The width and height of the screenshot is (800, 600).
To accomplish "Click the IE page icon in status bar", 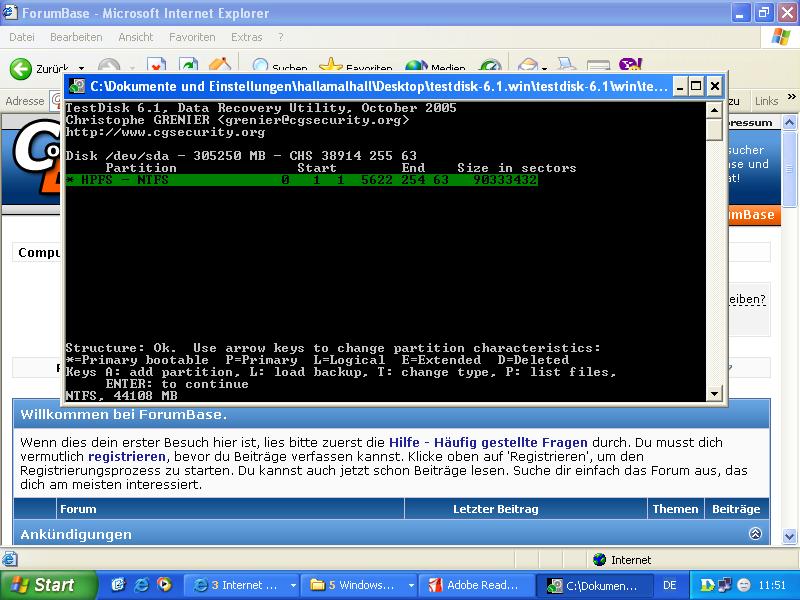I will (x=10, y=560).
